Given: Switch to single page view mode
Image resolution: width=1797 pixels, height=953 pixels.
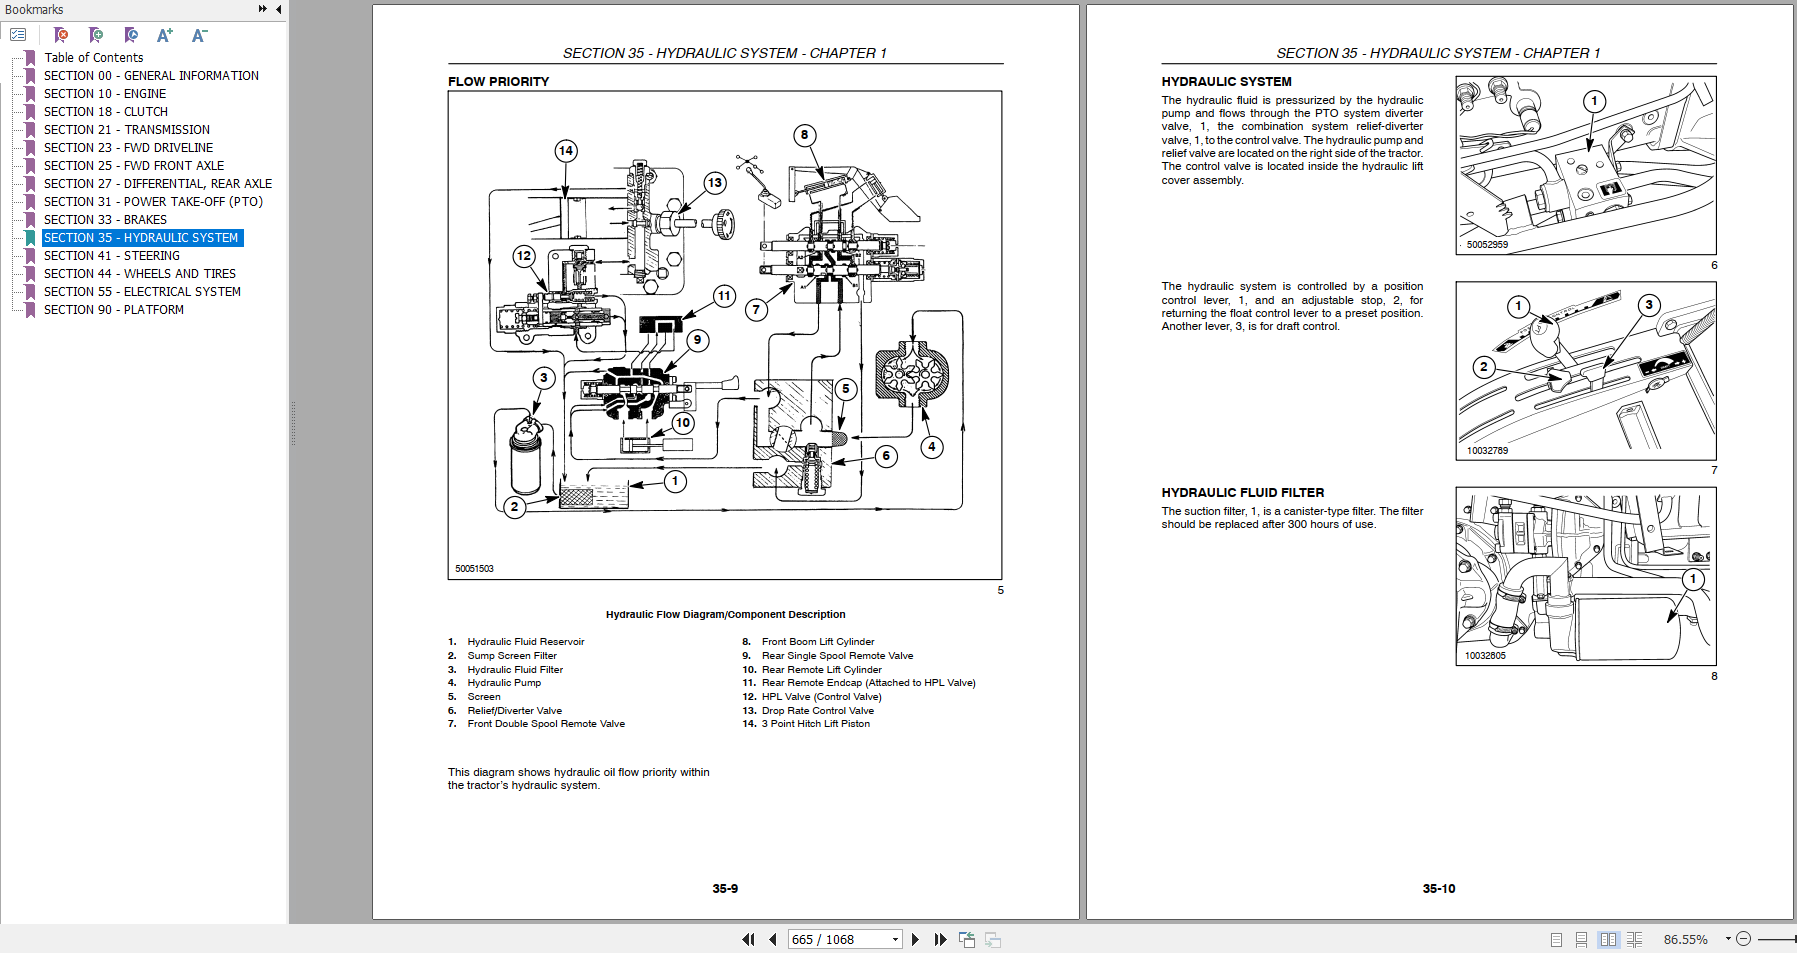Looking at the screenshot, I should point(1556,939).
